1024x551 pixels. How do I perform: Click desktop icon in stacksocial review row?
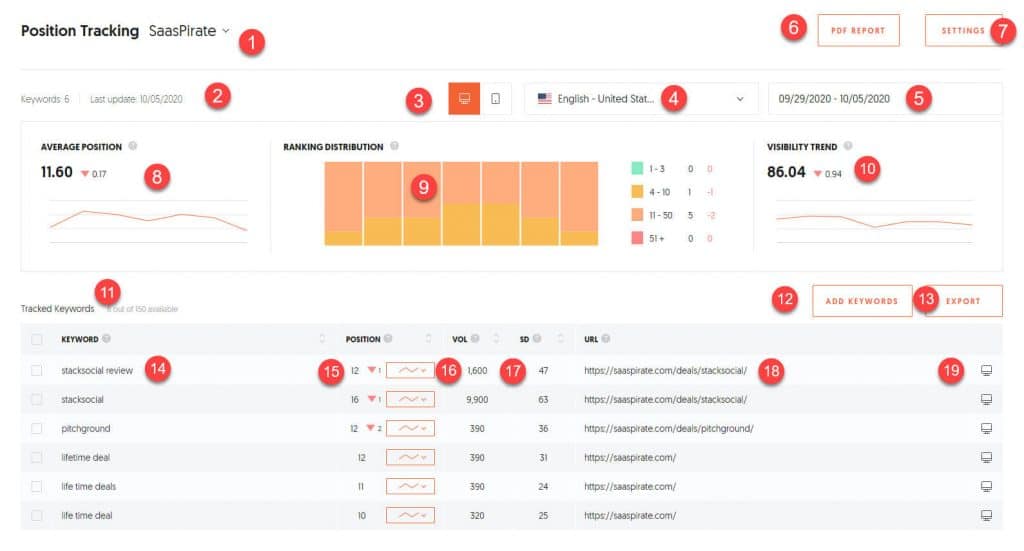(x=986, y=371)
